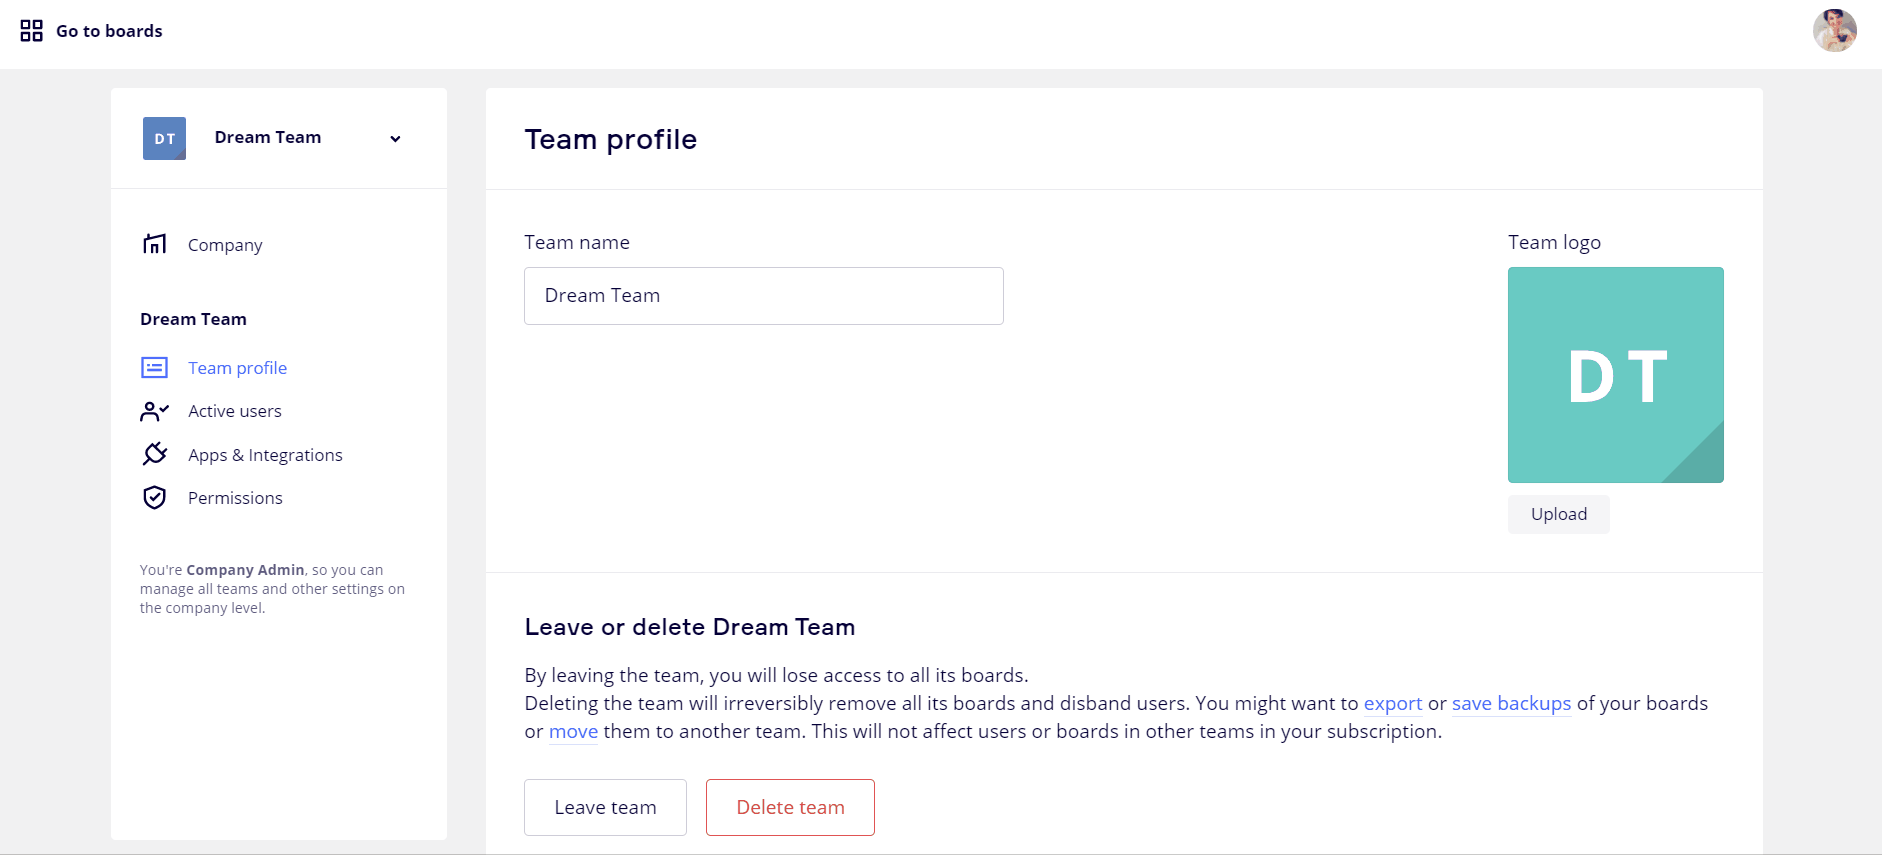The width and height of the screenshot is (1882, 855).
Task: Open the user avatar menu
Action: (1834, 31)
